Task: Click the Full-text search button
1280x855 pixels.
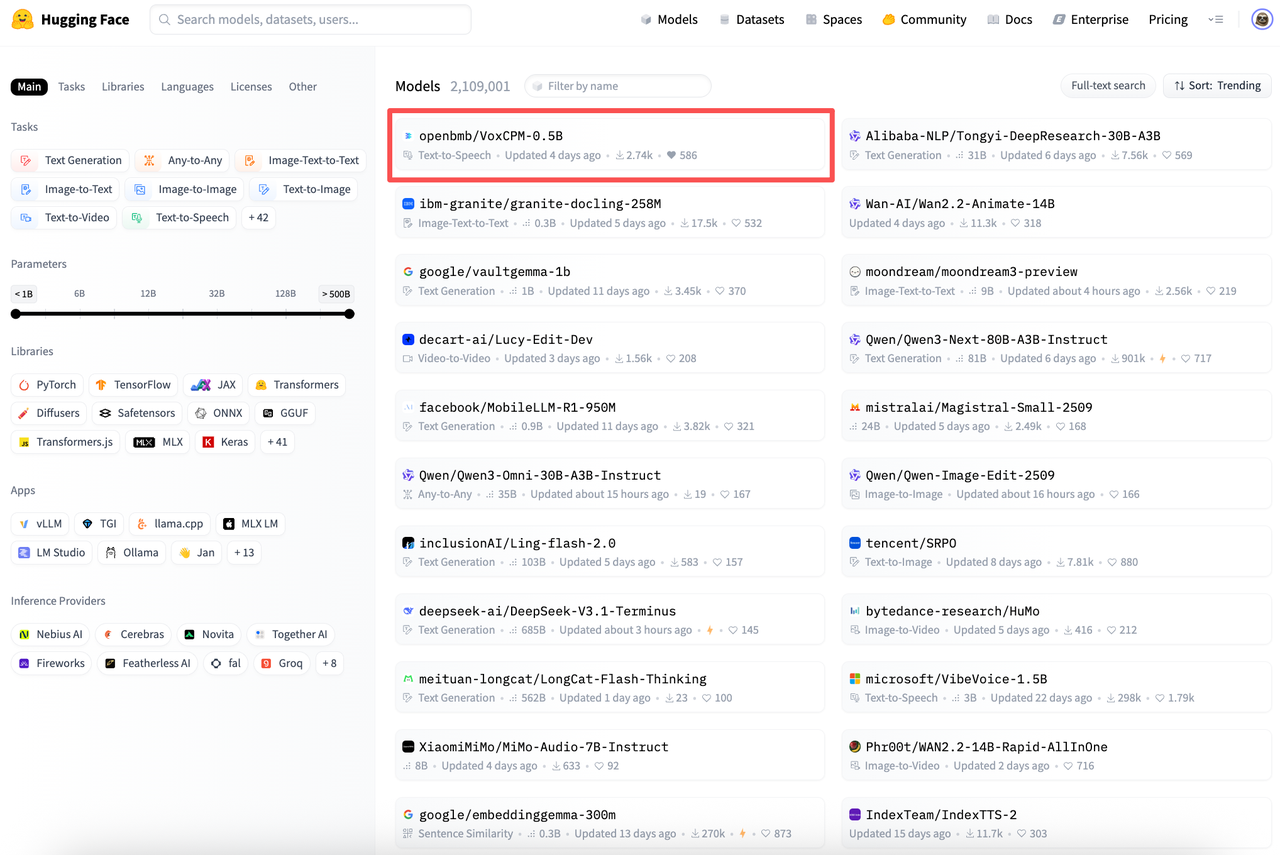Action: [1108, 86]
